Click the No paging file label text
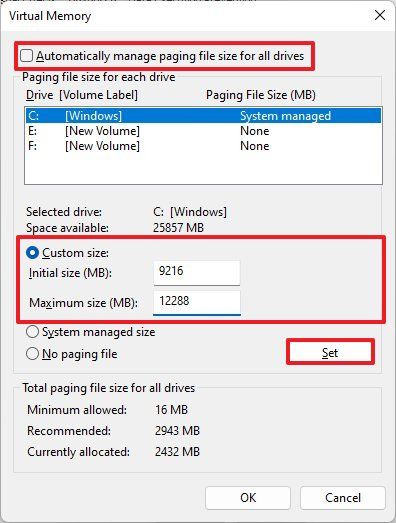The image size is (396, 523). coord(79,354)
